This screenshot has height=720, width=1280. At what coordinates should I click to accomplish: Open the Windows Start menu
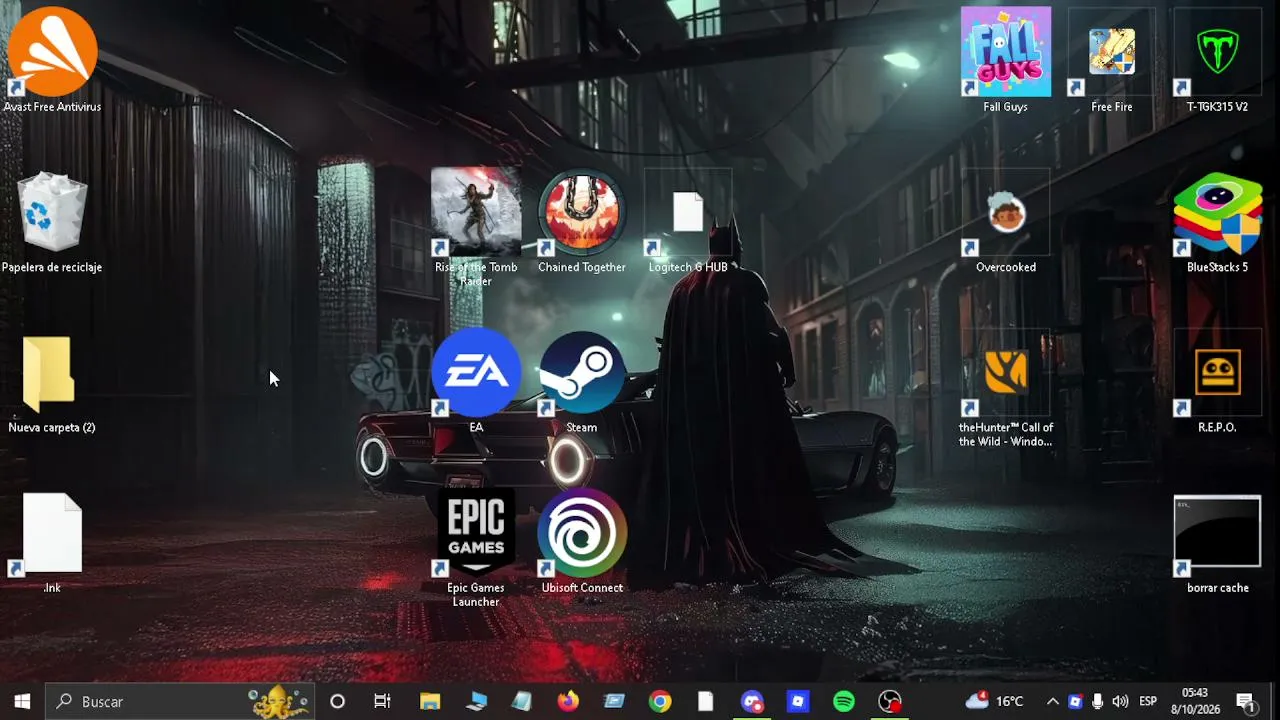[22, 702]
